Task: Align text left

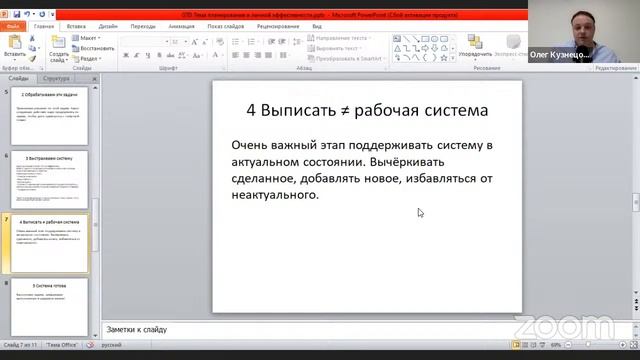Action: [x=236, y=55]
